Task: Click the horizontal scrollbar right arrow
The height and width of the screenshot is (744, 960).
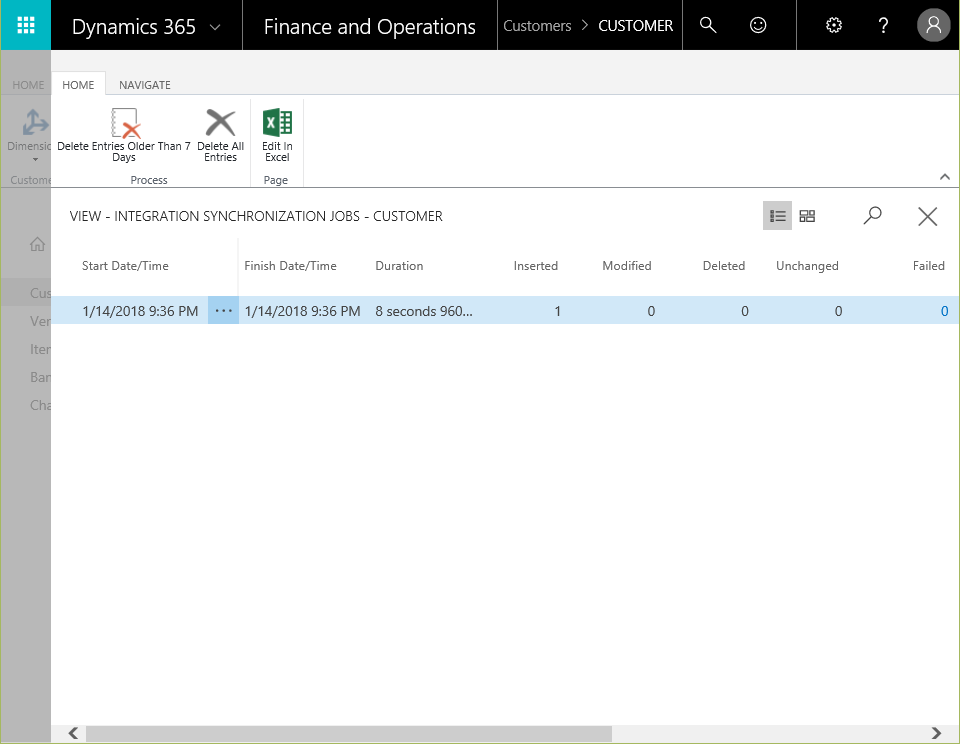Action: [936, 734]
